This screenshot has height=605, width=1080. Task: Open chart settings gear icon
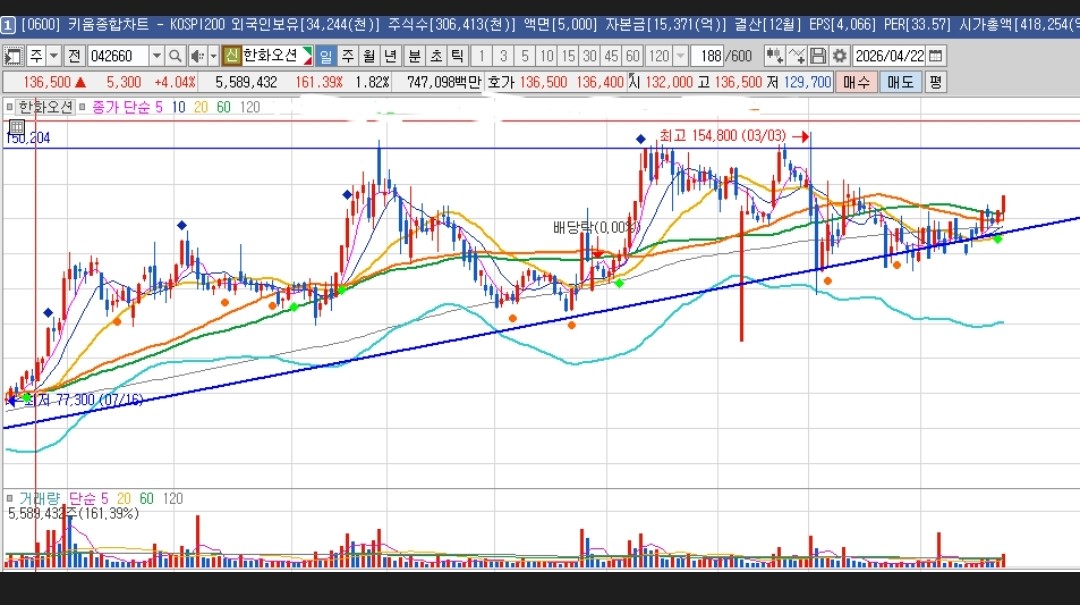click(839, 56)
